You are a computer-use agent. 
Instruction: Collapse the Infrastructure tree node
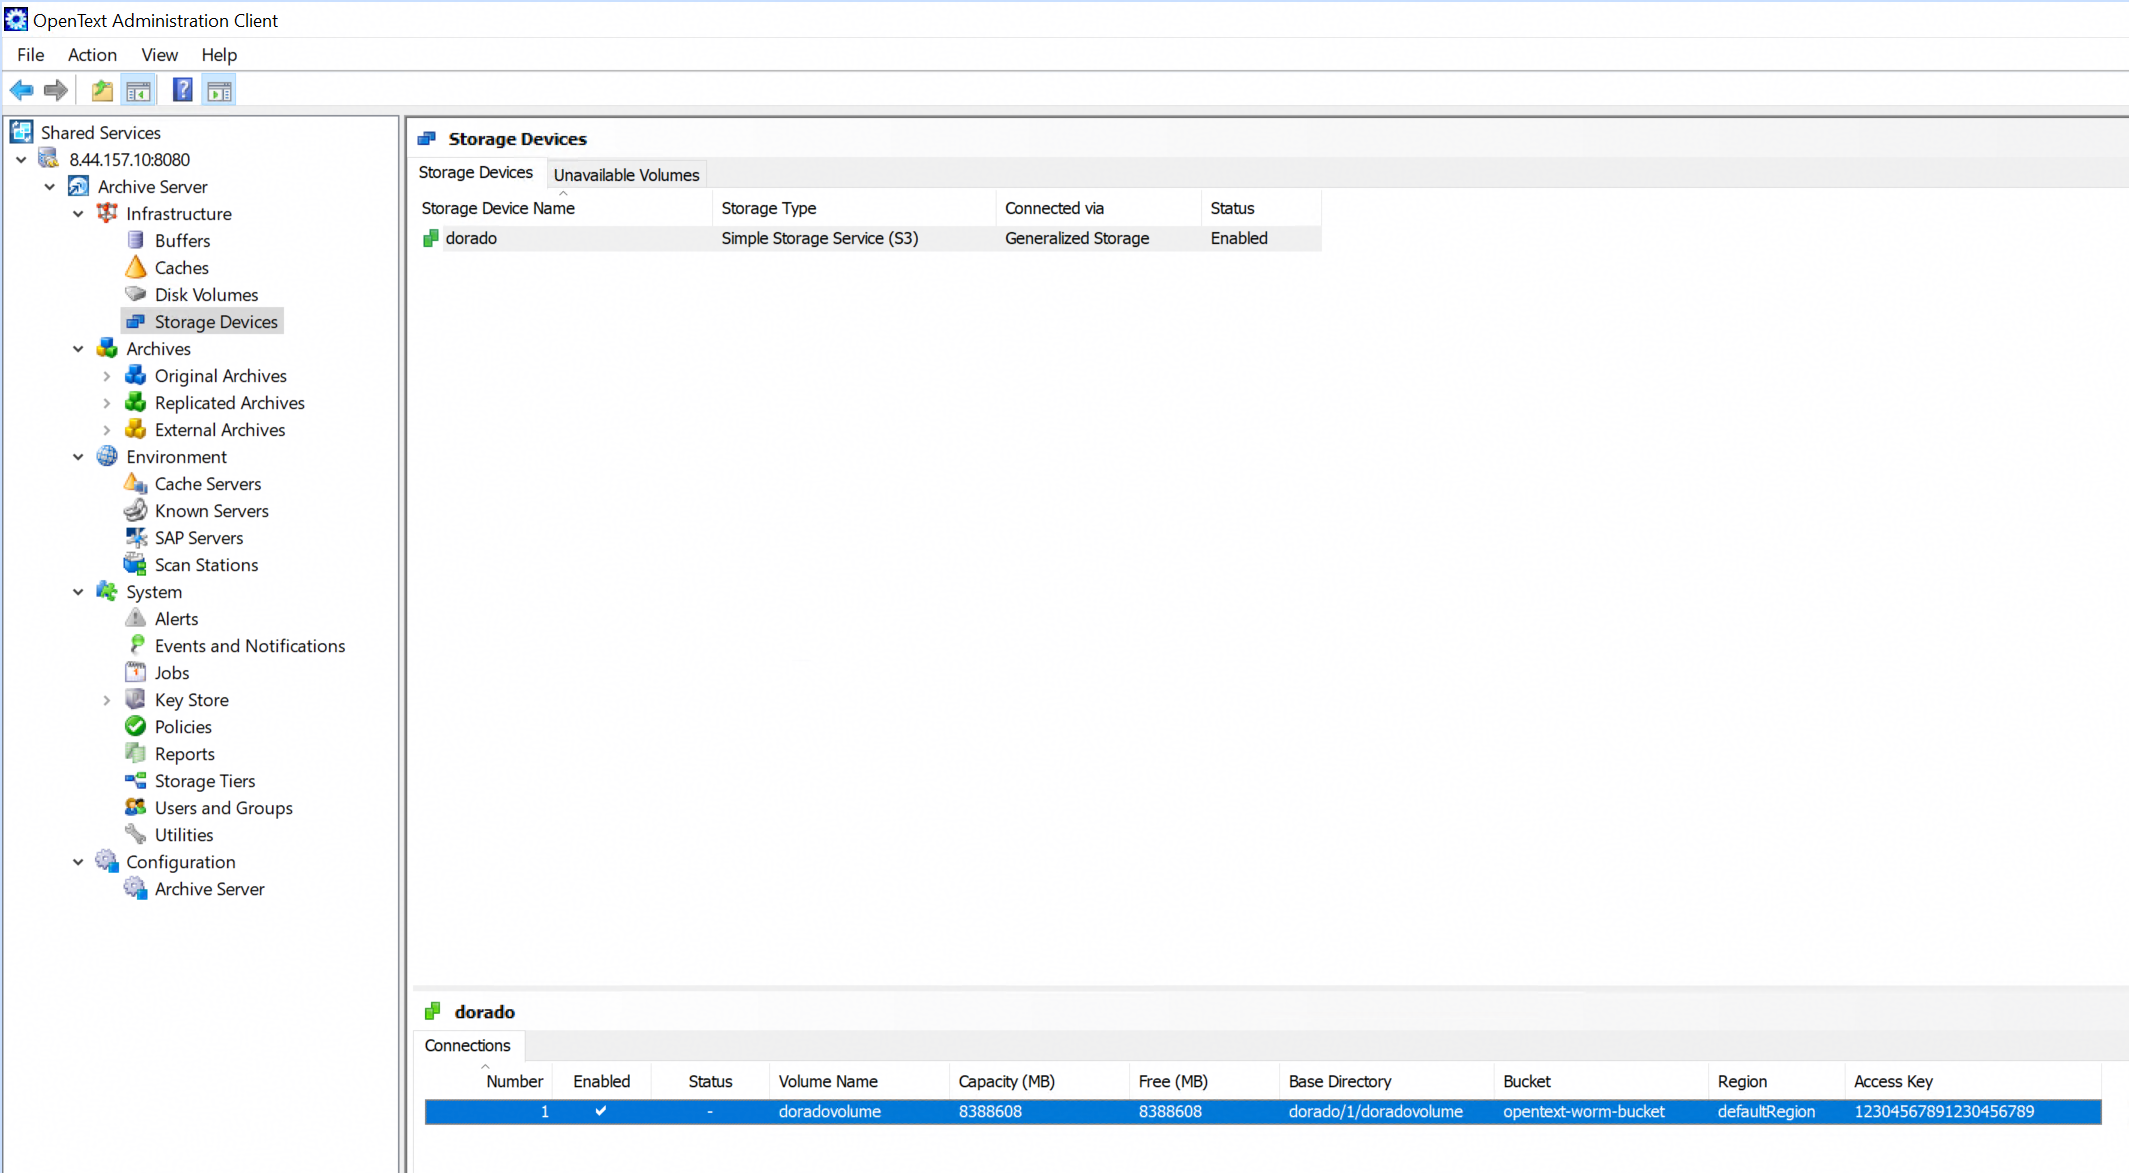(78, 213)
